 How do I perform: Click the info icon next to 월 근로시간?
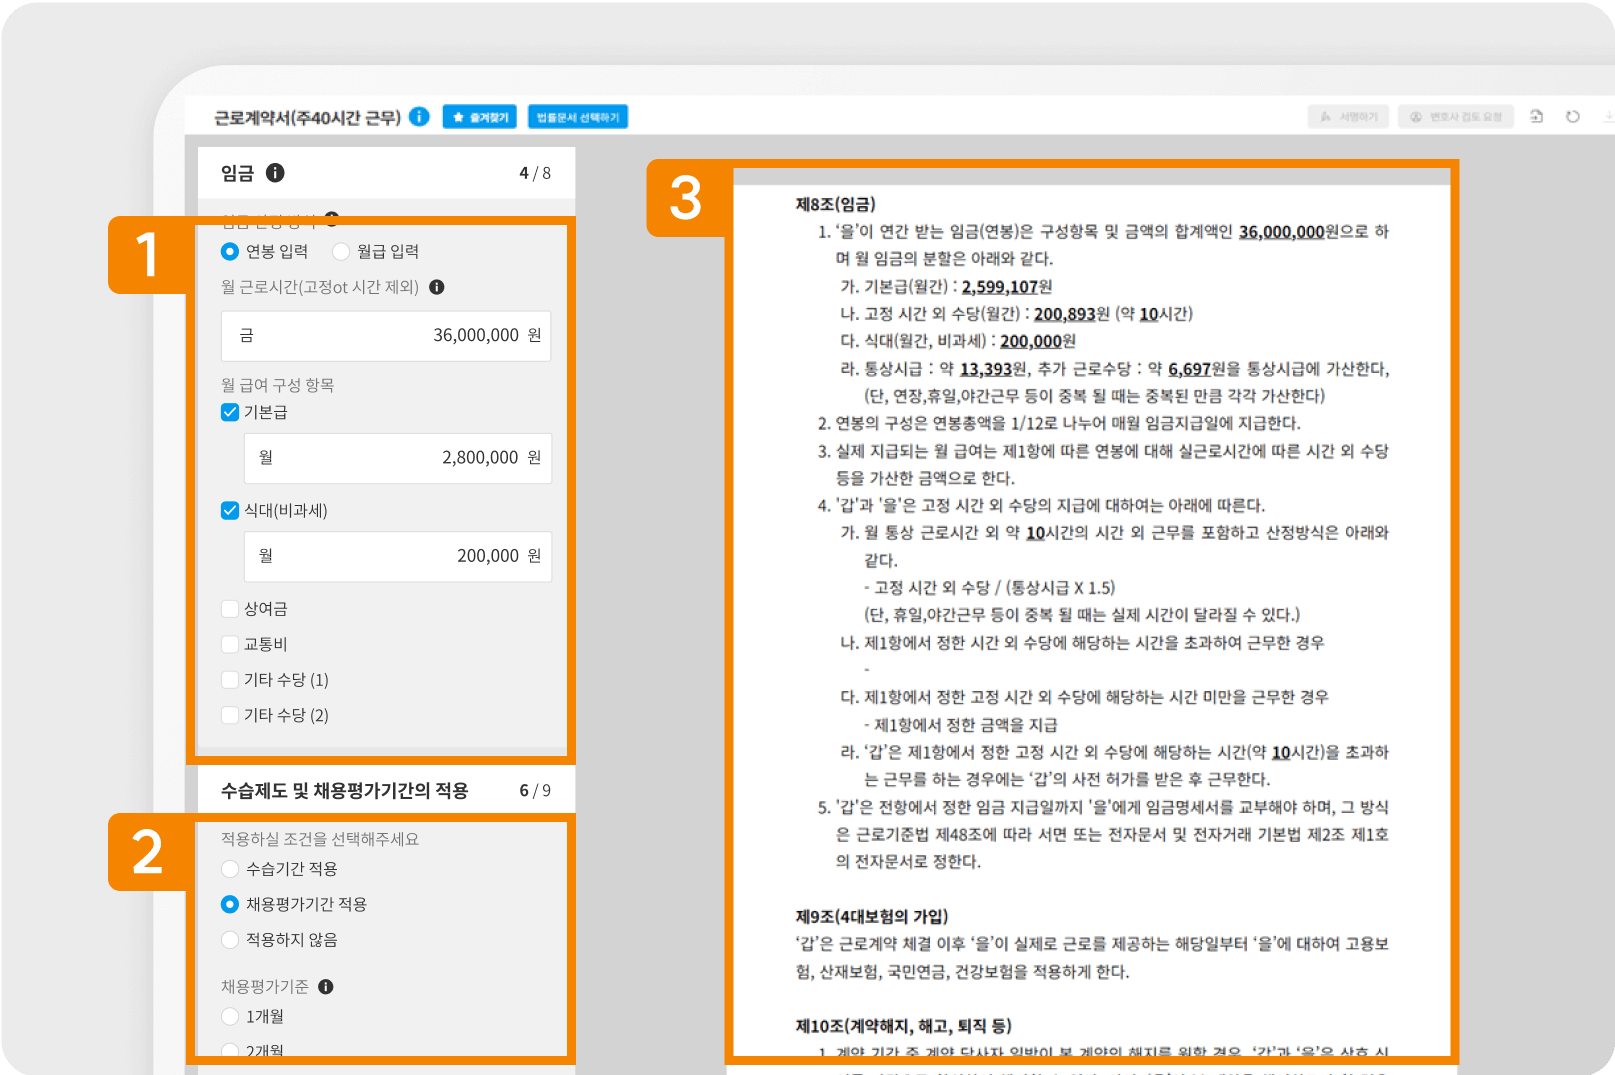(437, 287)
